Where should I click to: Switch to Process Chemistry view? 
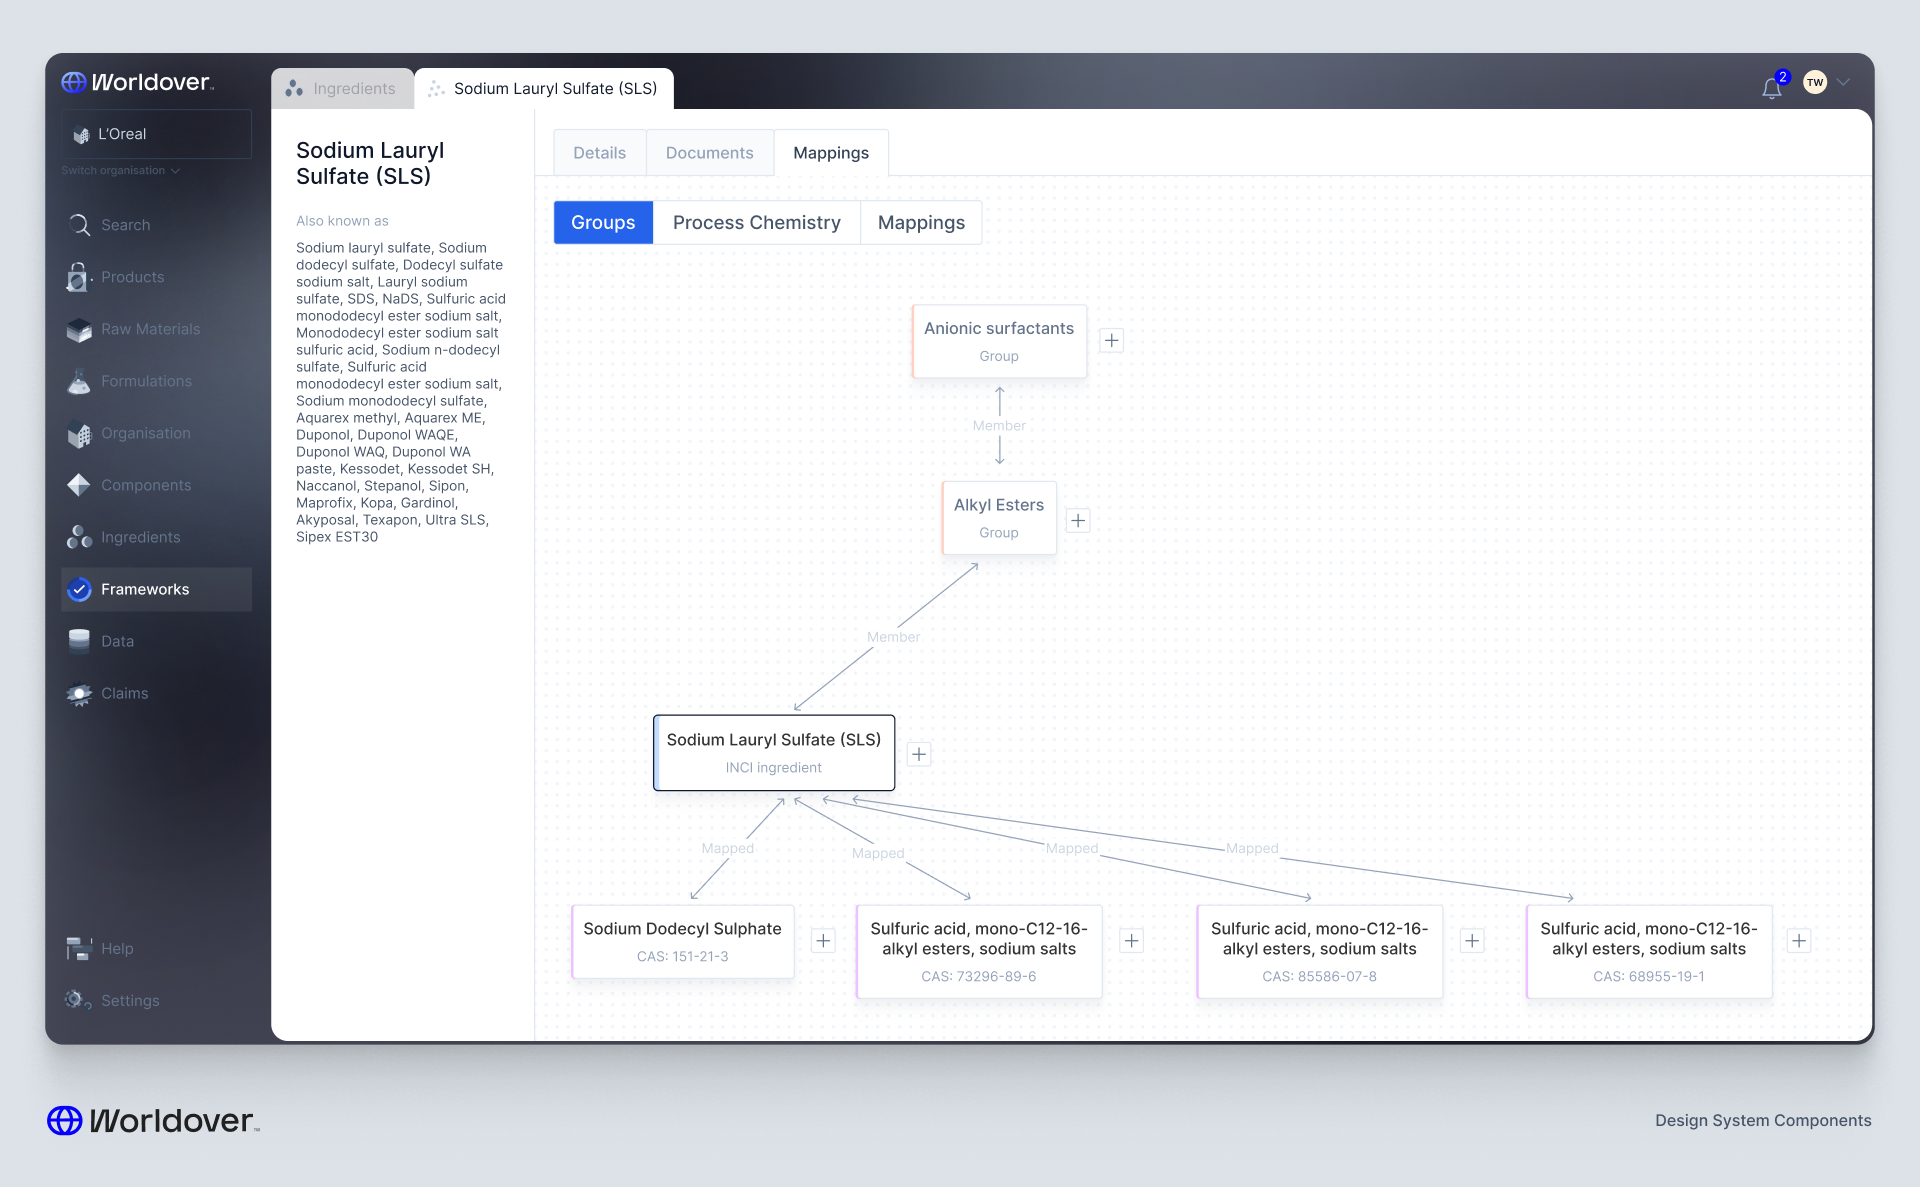coord(756,222)
